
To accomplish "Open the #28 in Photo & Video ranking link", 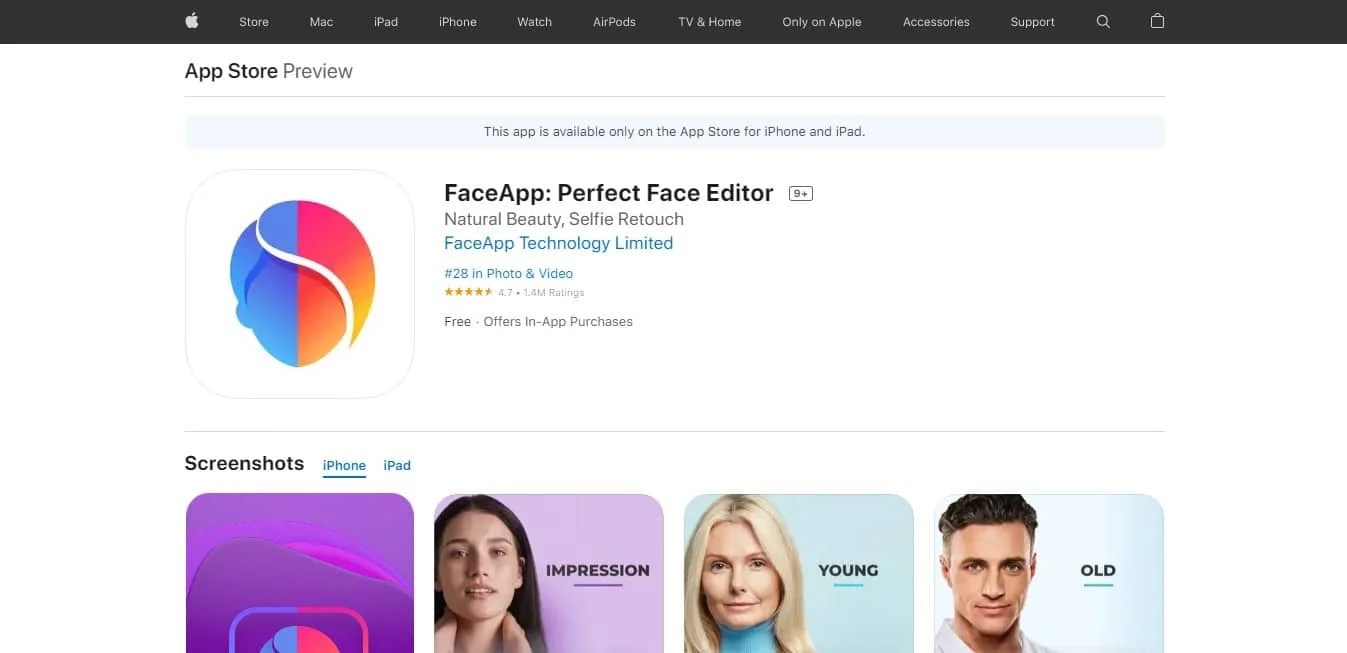I will pos(508,273).
